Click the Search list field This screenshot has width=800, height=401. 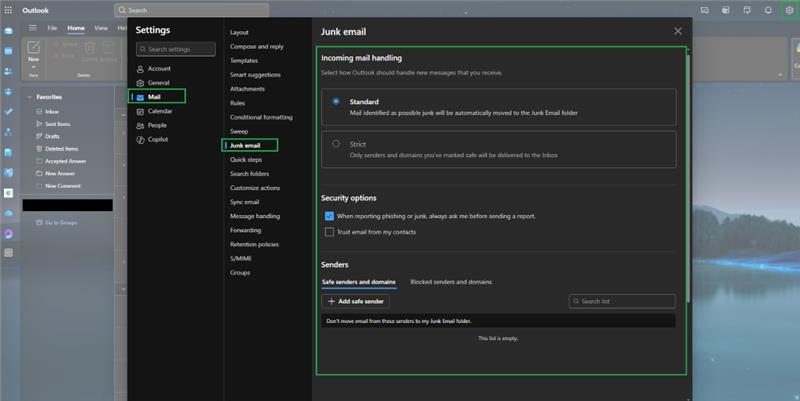tap(622, 302)
